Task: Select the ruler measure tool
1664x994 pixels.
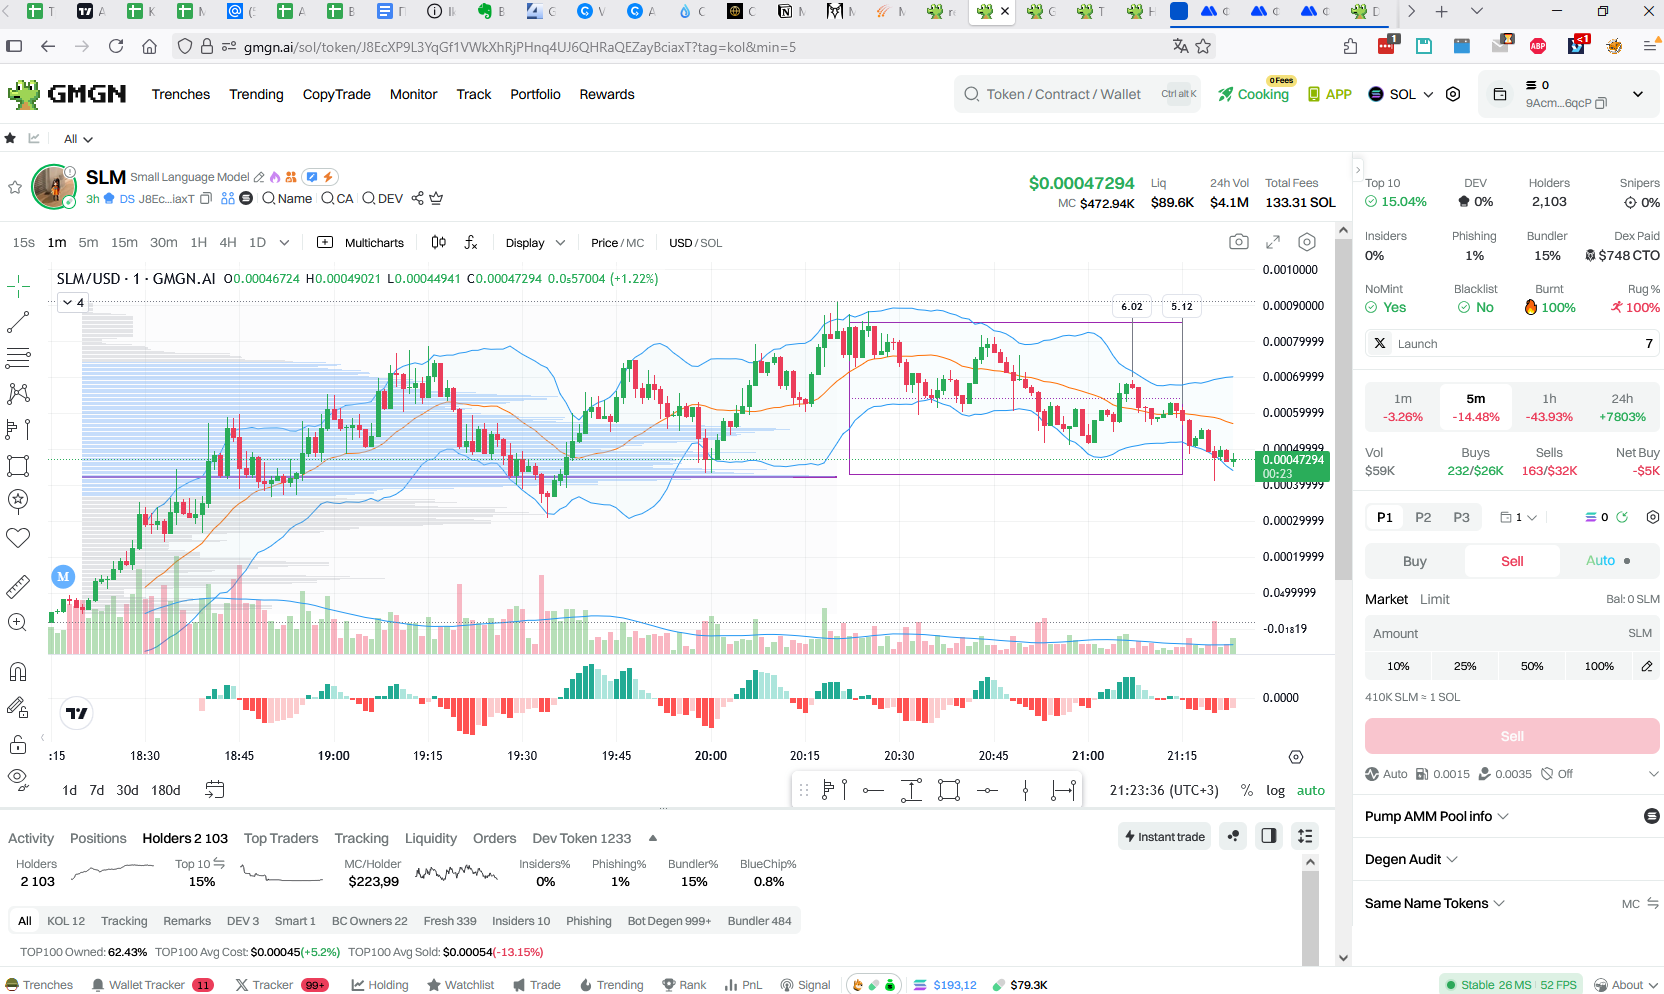Action: 18,587
